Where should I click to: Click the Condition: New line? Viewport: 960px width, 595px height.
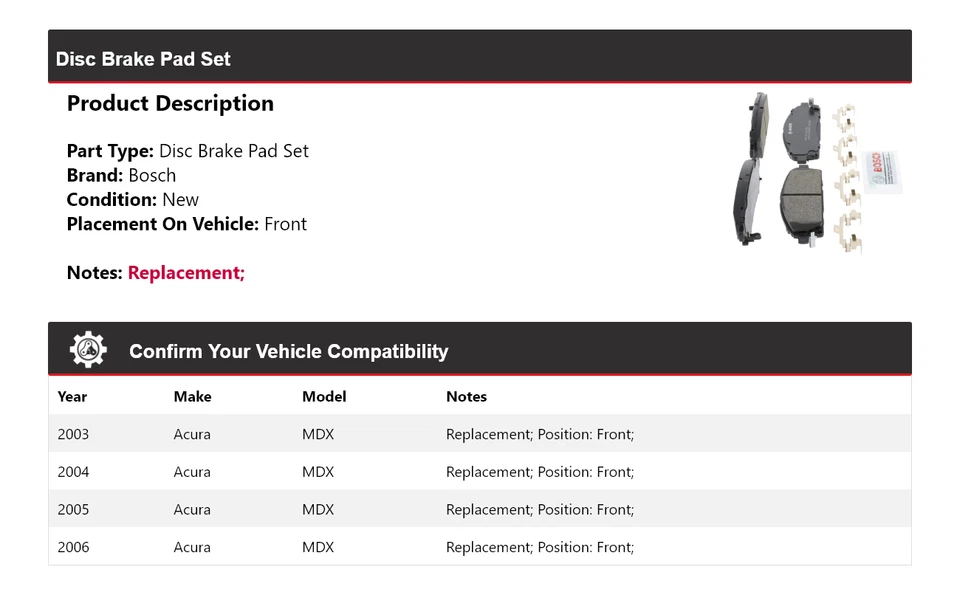[132, 200]
